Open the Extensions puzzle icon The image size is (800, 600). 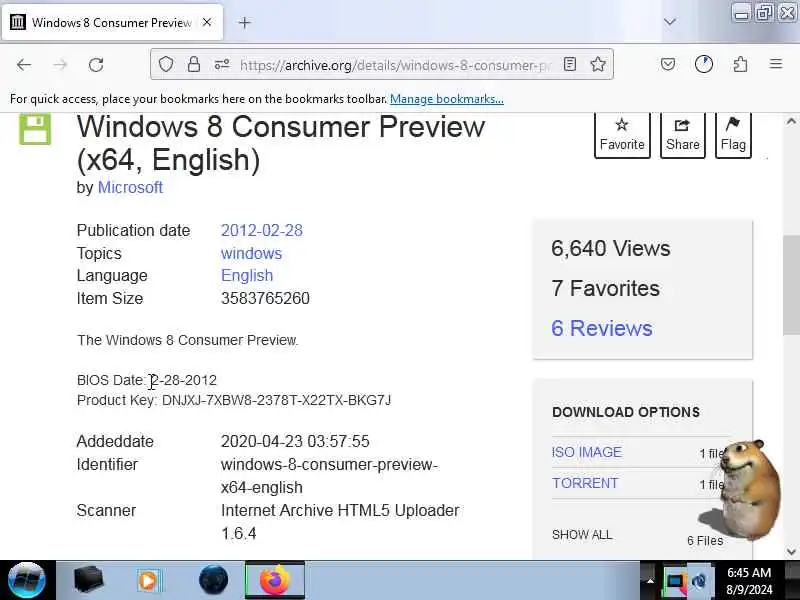(740, 64)
